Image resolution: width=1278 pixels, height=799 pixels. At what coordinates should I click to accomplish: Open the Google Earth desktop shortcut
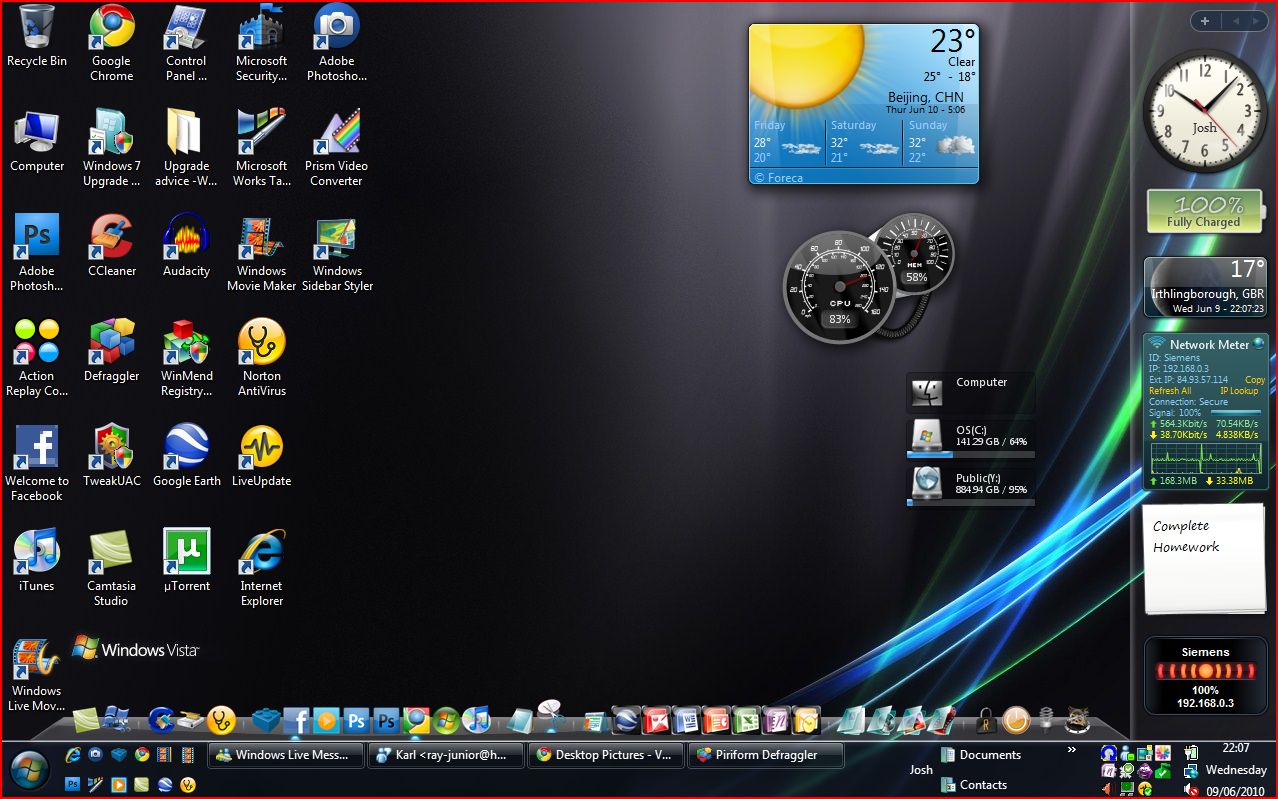[x=186, y=456]
